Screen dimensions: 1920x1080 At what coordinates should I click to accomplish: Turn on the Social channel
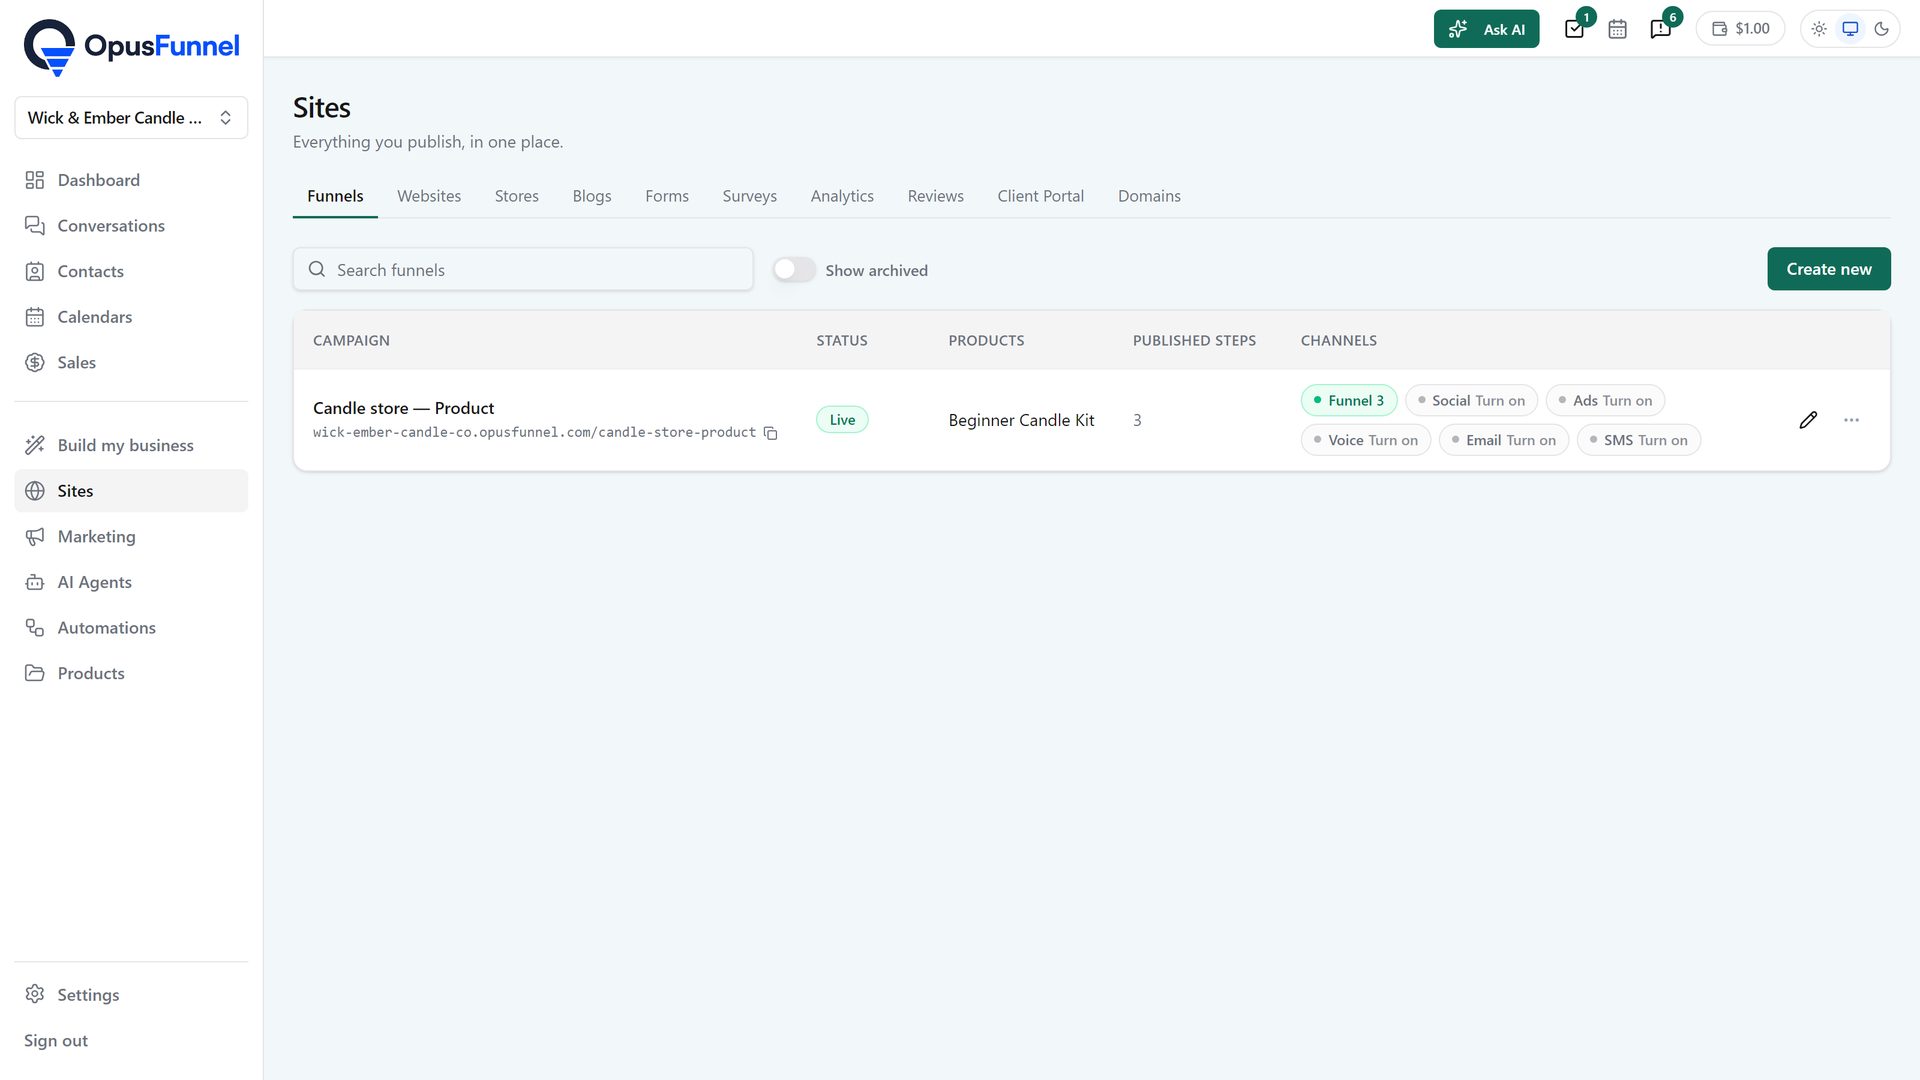click(x=1471, y=400)
